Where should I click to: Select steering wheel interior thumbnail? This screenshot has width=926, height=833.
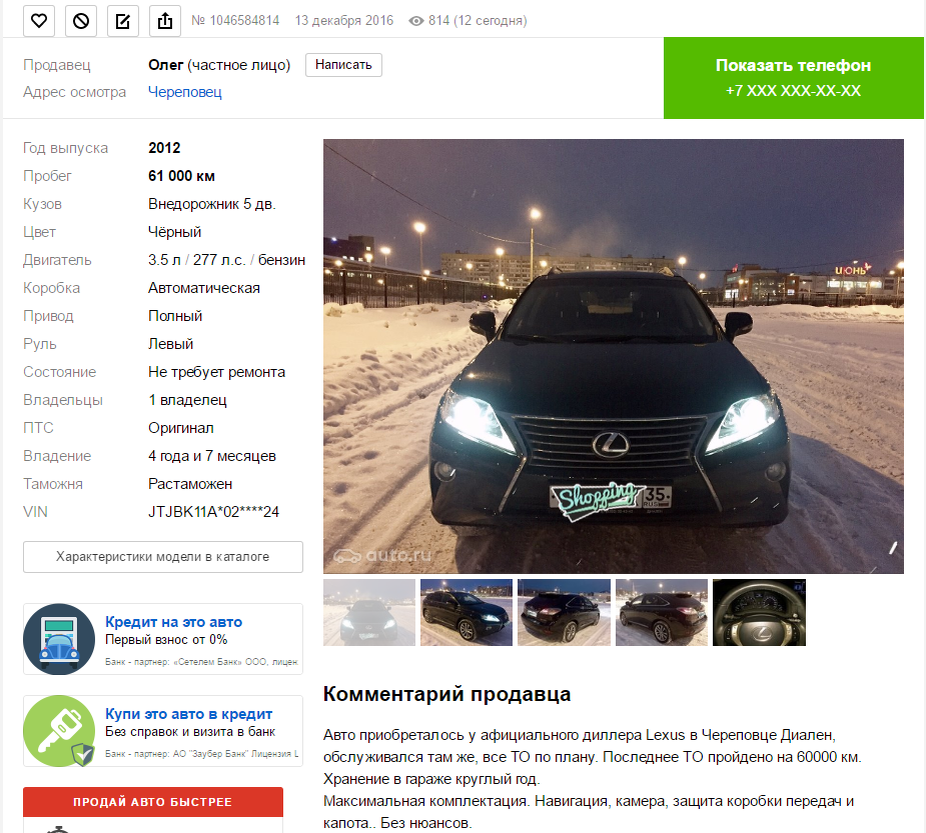[759, 612]
